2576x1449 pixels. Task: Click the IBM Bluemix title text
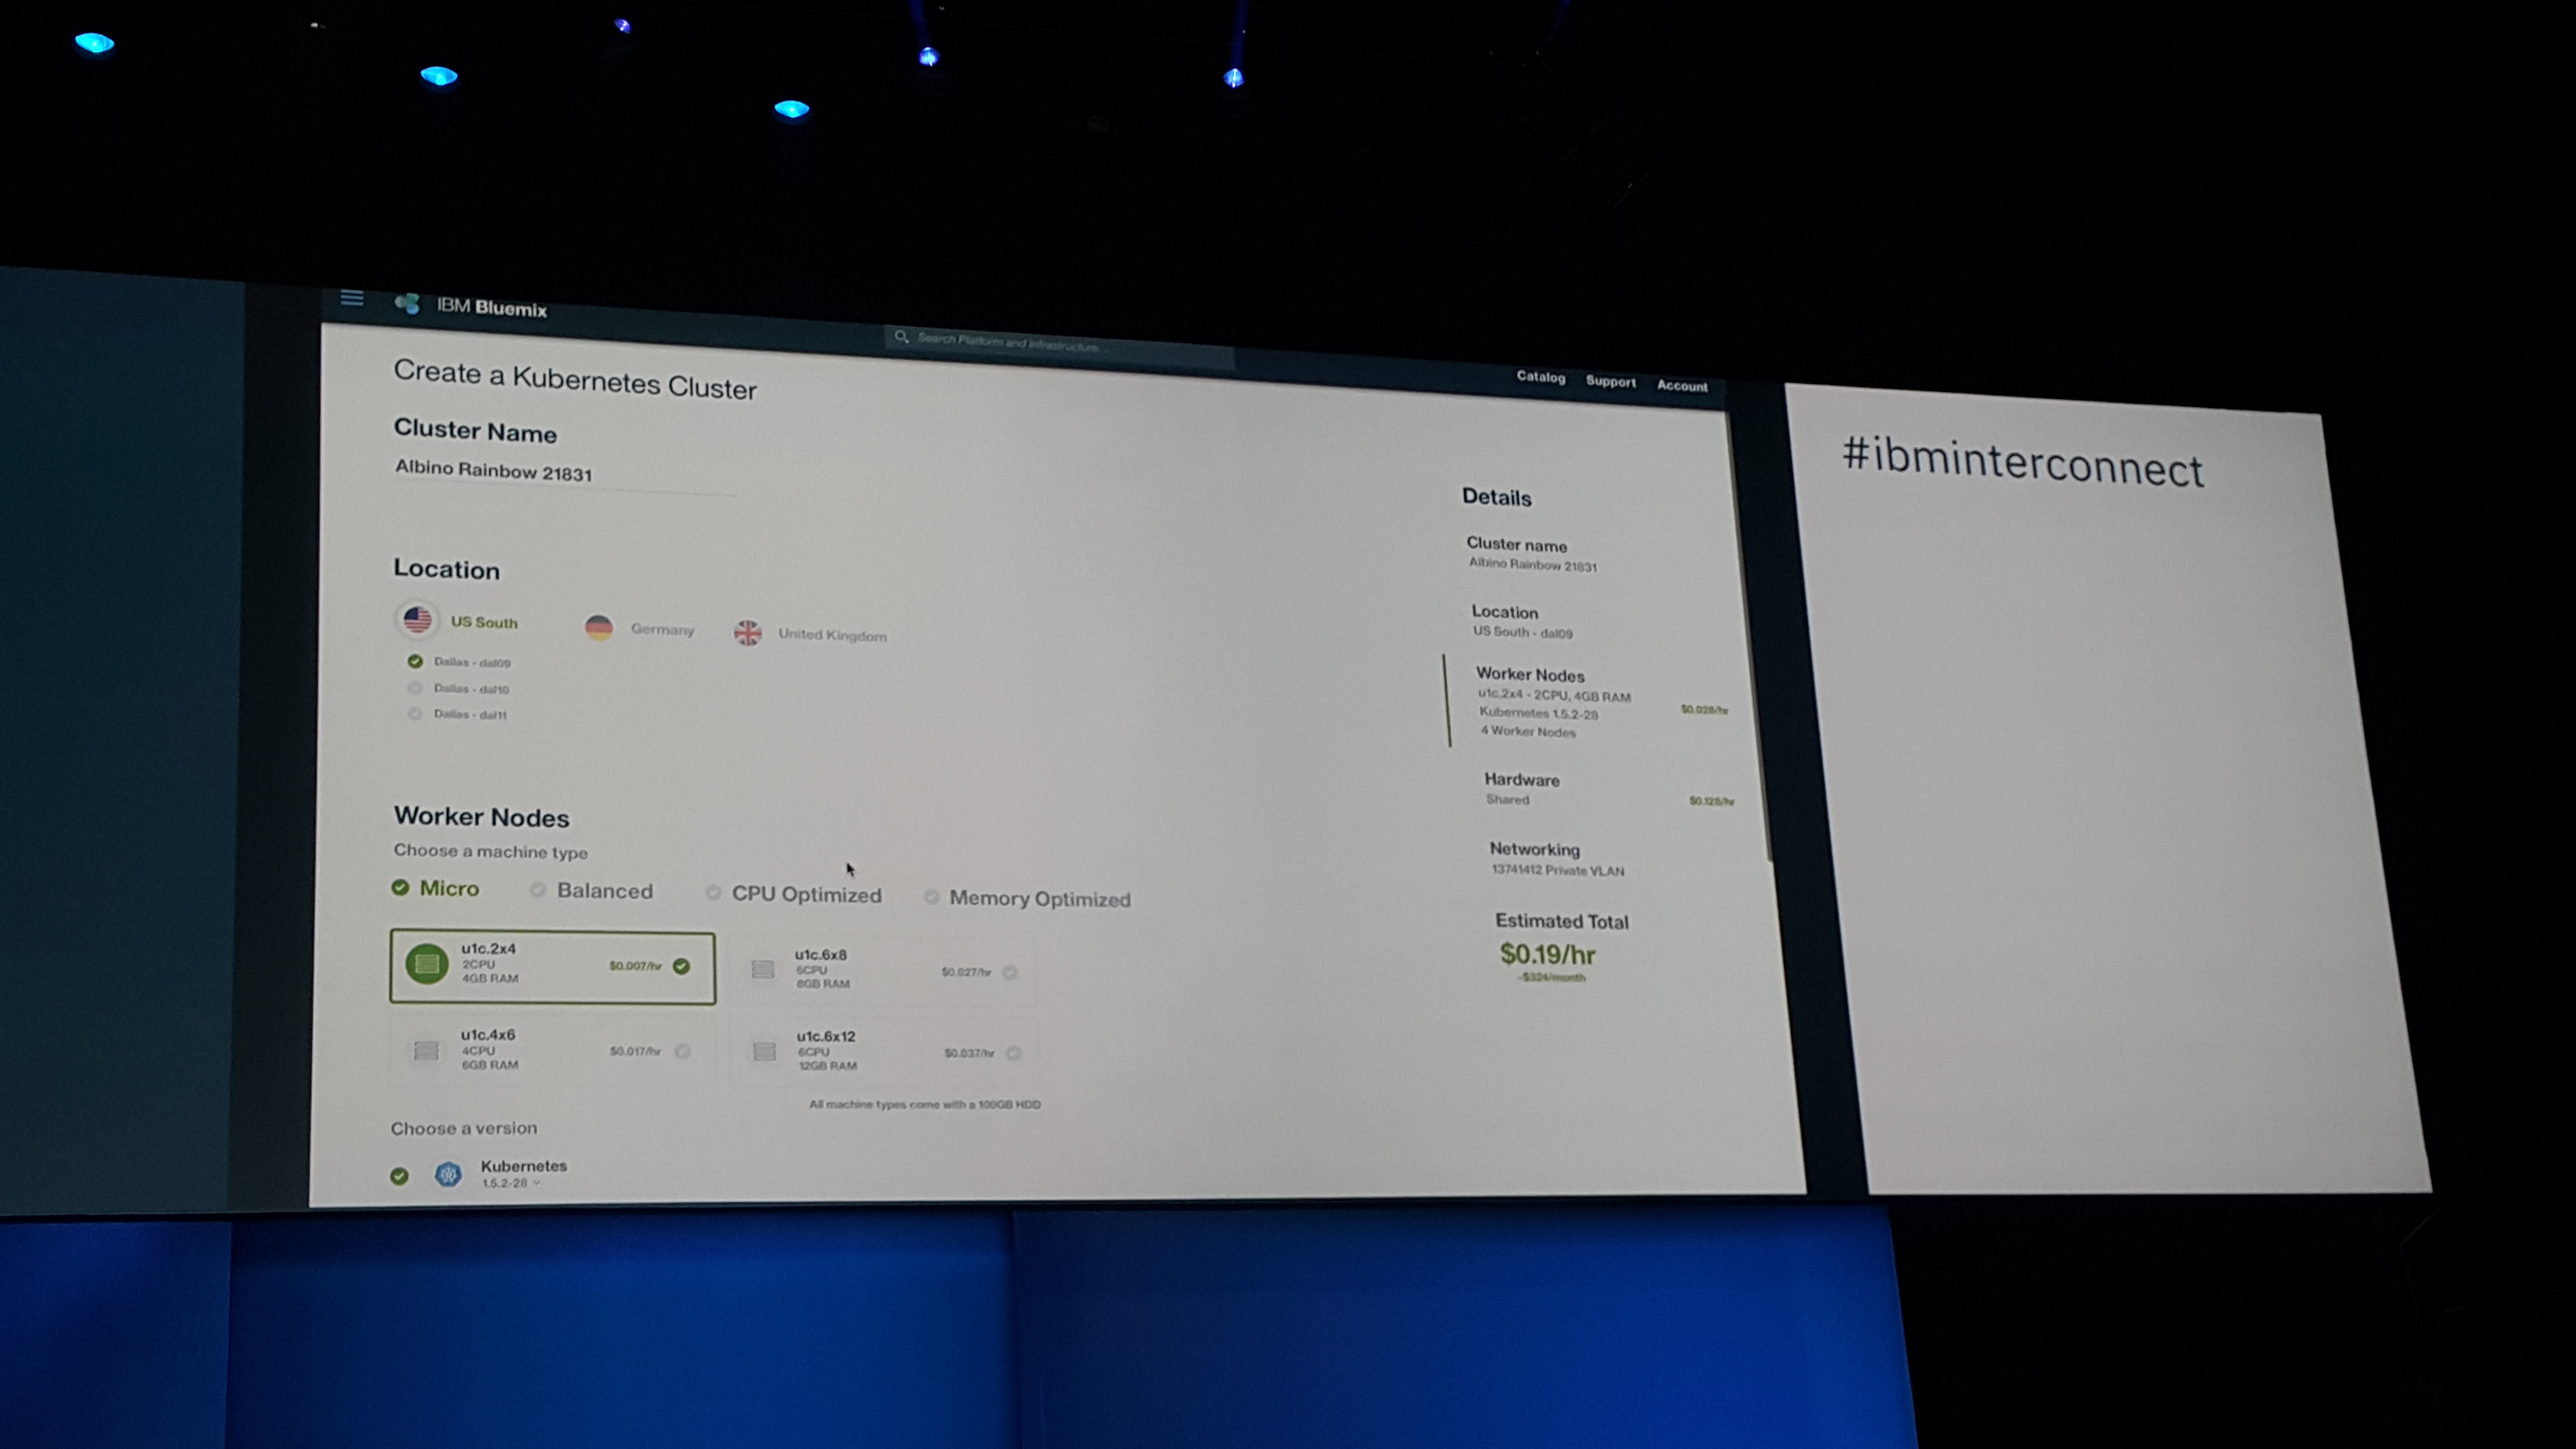[x=492, y=307]
